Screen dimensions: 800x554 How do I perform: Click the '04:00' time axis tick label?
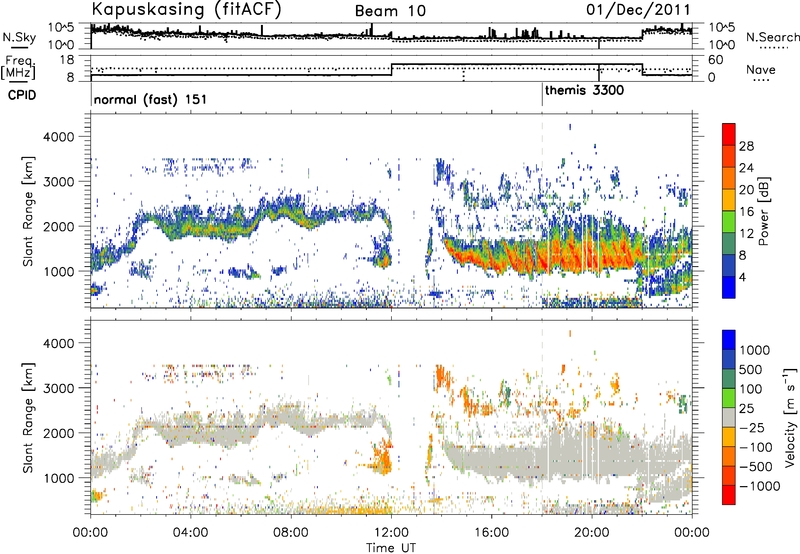point(191,533)
